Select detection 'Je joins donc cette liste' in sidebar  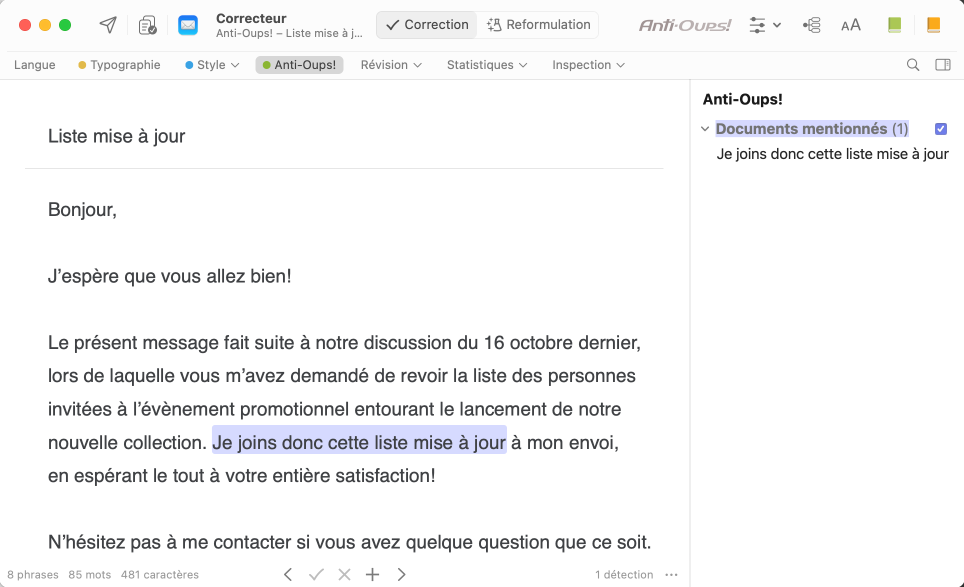832,154
